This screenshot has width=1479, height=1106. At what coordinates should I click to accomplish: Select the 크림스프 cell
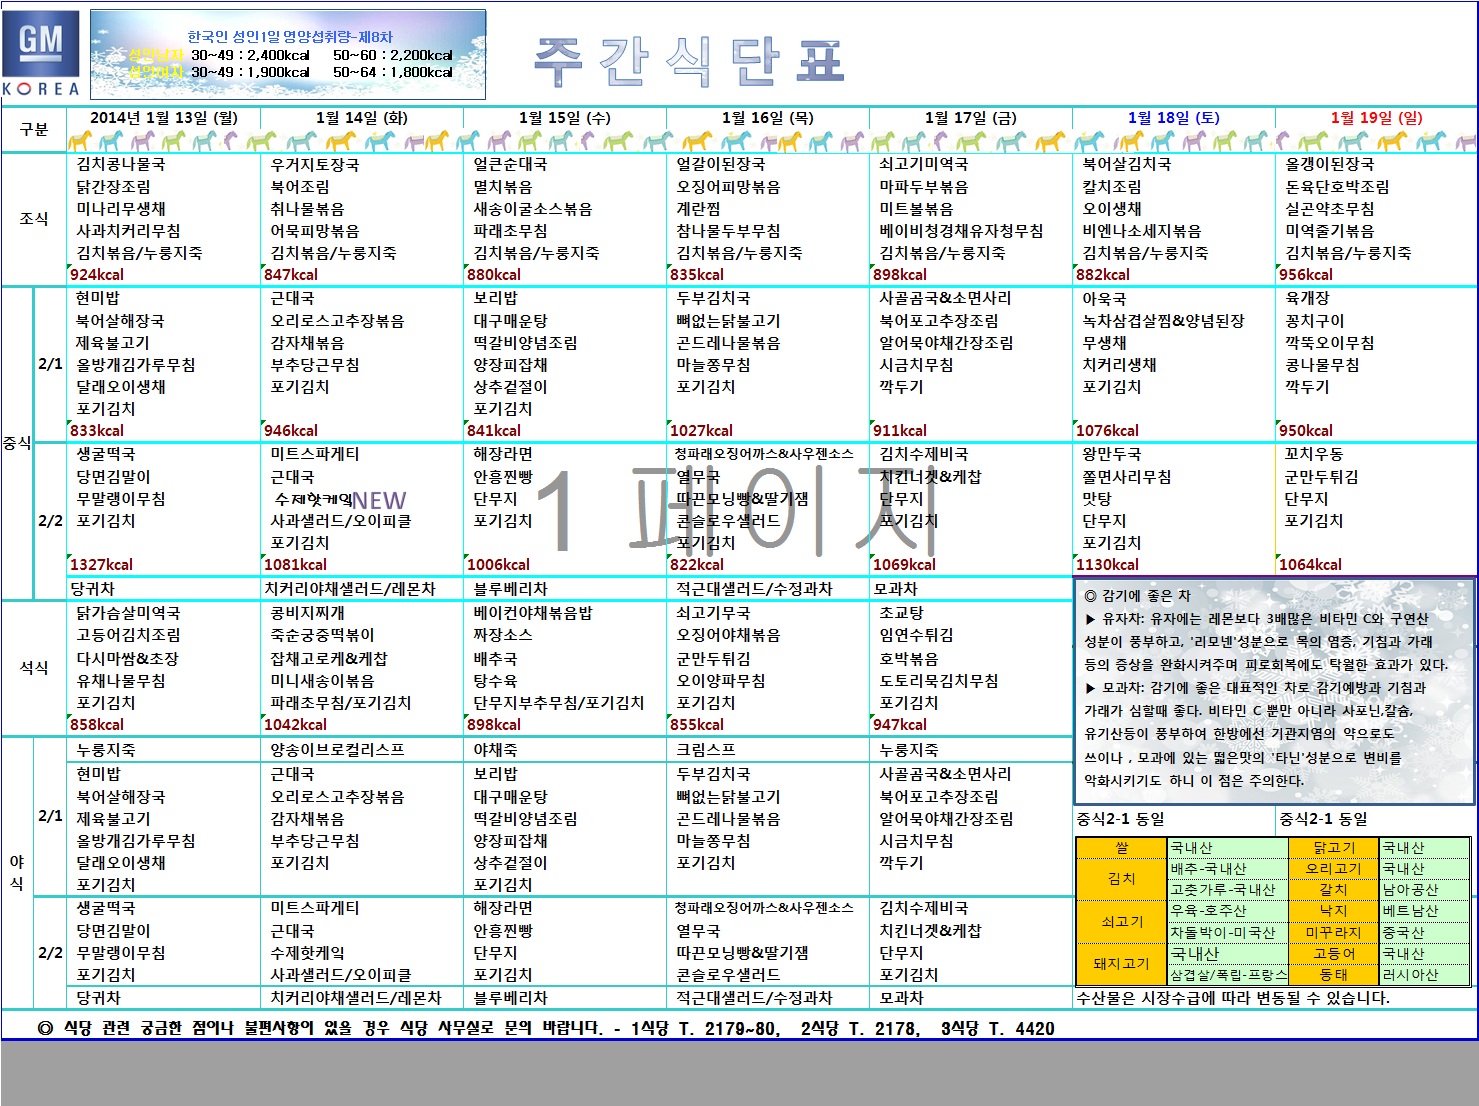point(705,749)
